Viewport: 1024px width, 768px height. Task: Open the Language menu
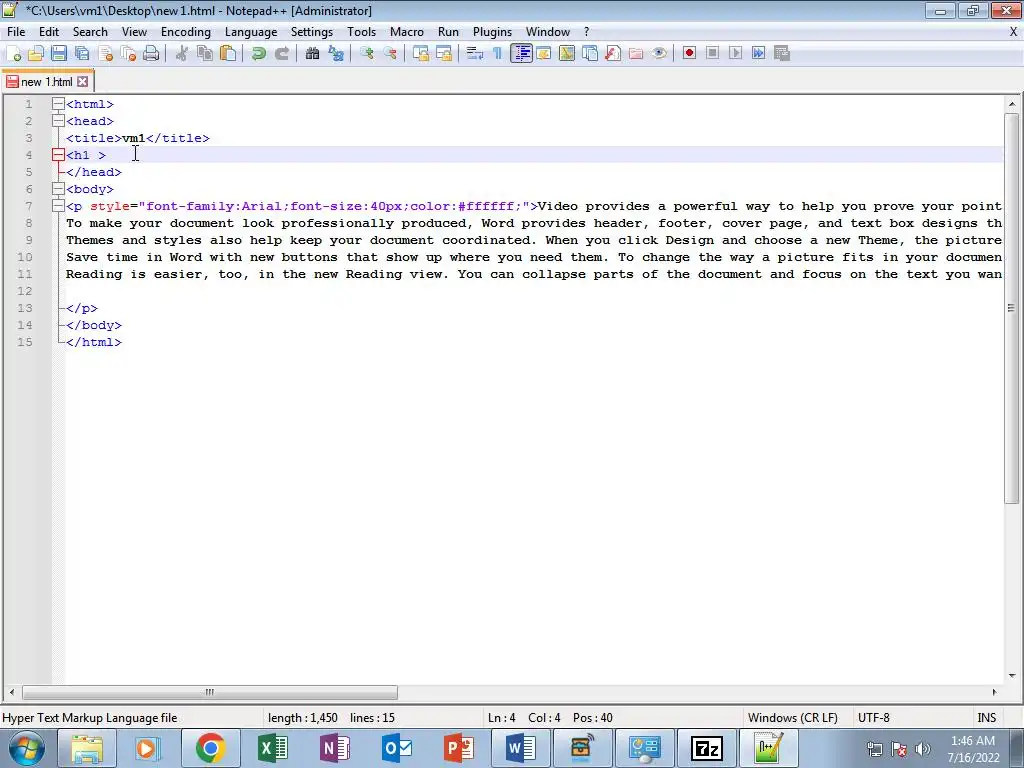(251, 32)
